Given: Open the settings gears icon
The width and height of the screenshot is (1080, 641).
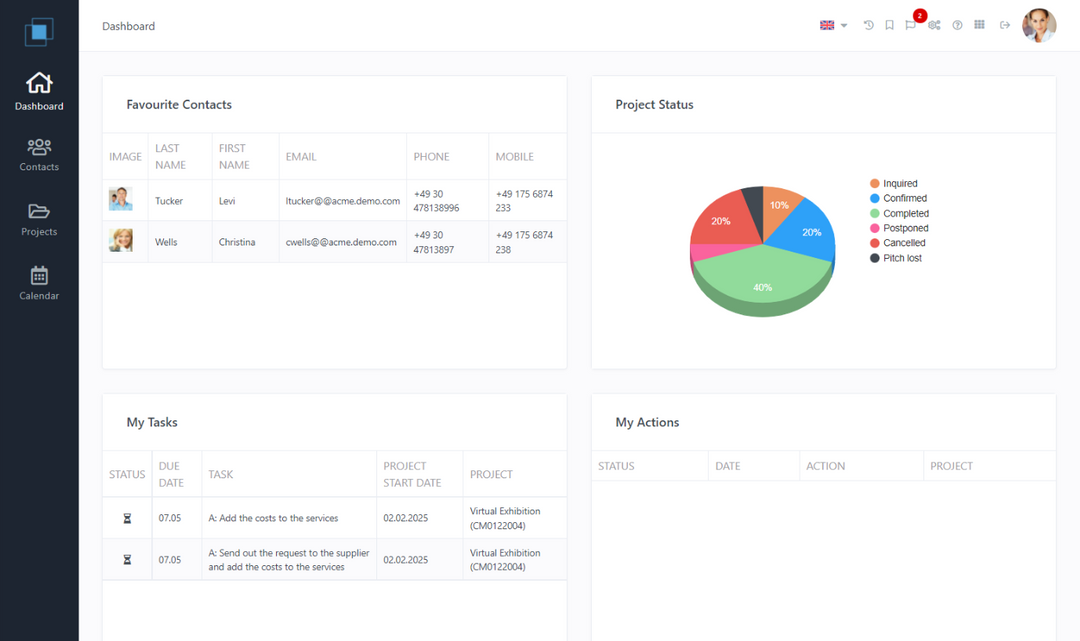Looking at the screenshot, I should pyautogui.click(x=934, y=25).
